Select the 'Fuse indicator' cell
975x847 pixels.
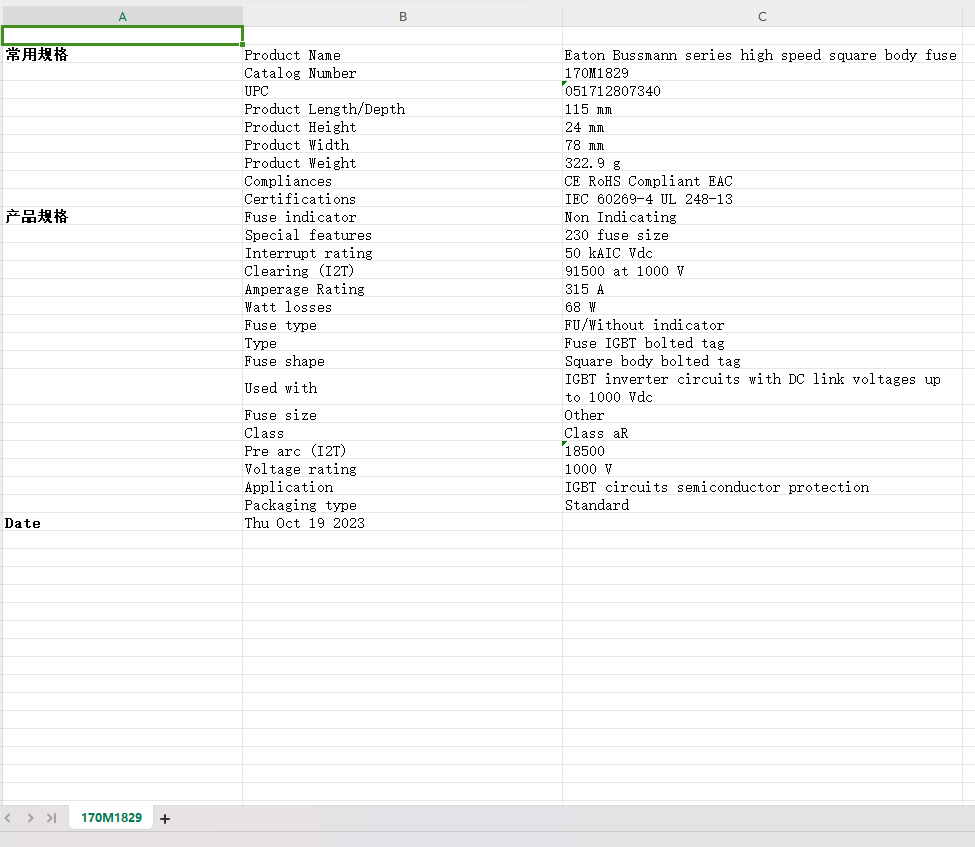(x=402, y=217)
